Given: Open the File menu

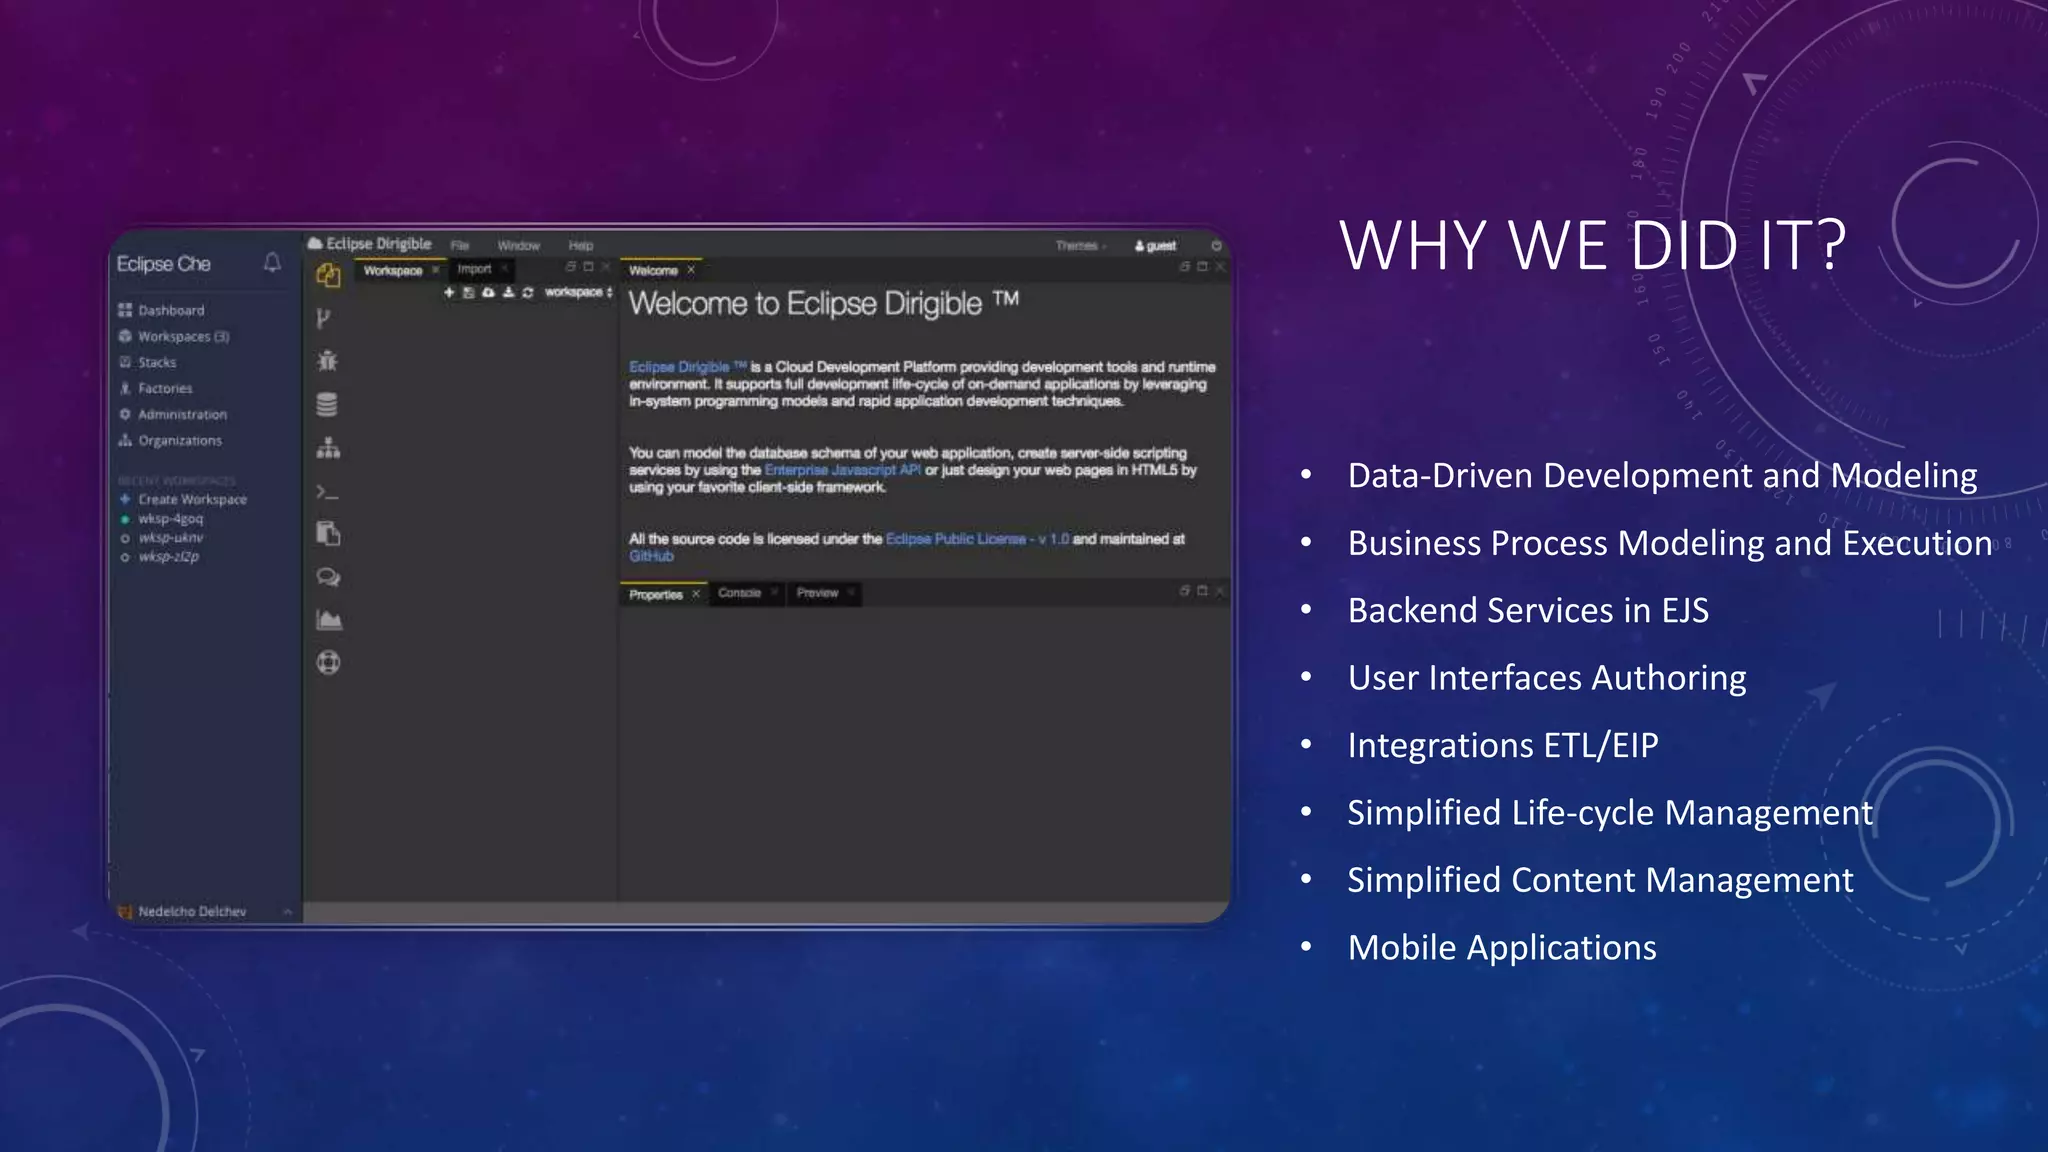Looking at the screenshot, I should click(459, 246).
